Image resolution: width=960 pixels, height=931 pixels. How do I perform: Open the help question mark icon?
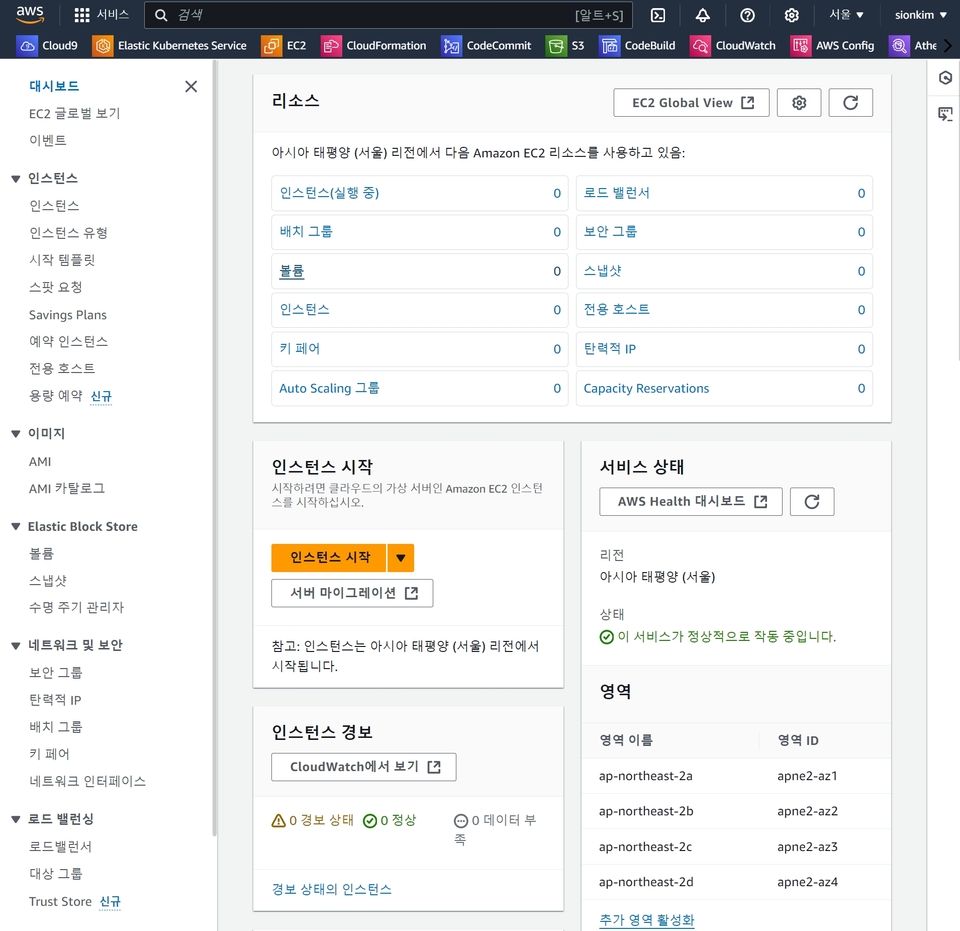tap(748, 15)
